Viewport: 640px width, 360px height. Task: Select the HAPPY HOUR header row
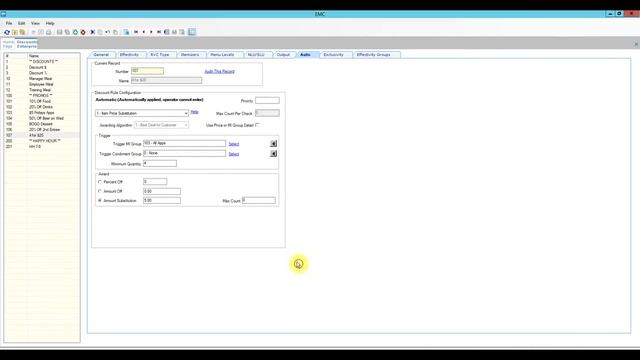[x=42, y=141]
